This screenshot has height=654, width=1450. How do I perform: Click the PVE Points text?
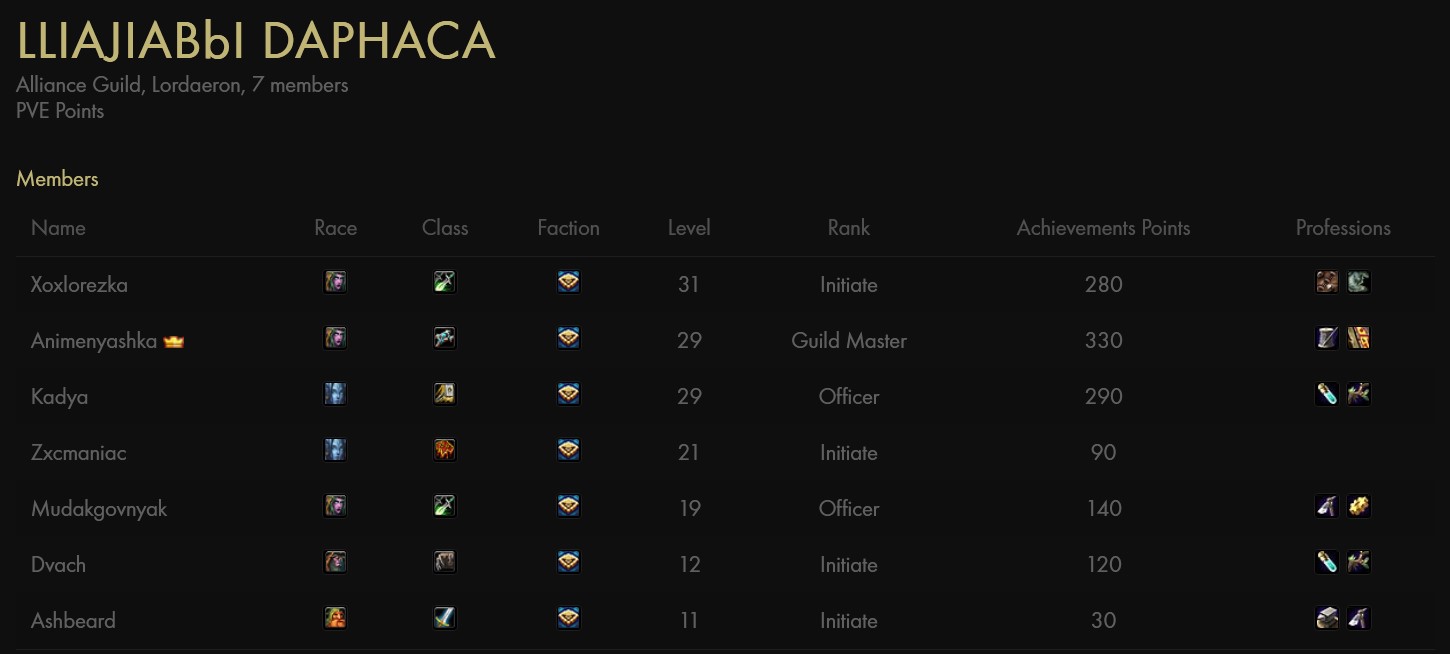click(60, 111)
